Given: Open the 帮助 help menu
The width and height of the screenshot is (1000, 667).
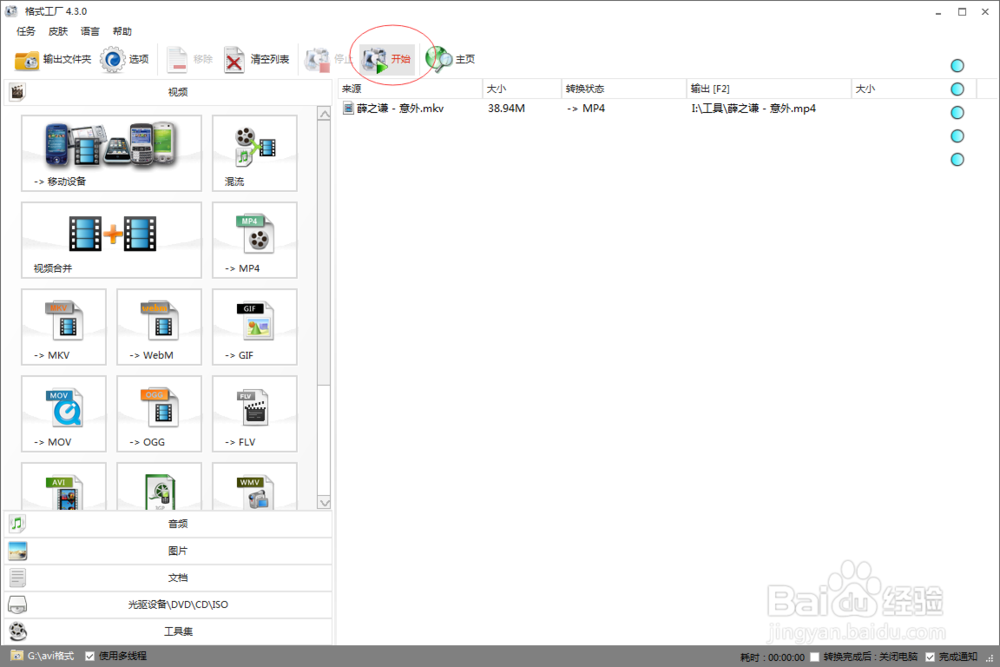Looking at the screenshot, I should click(122, 31).
